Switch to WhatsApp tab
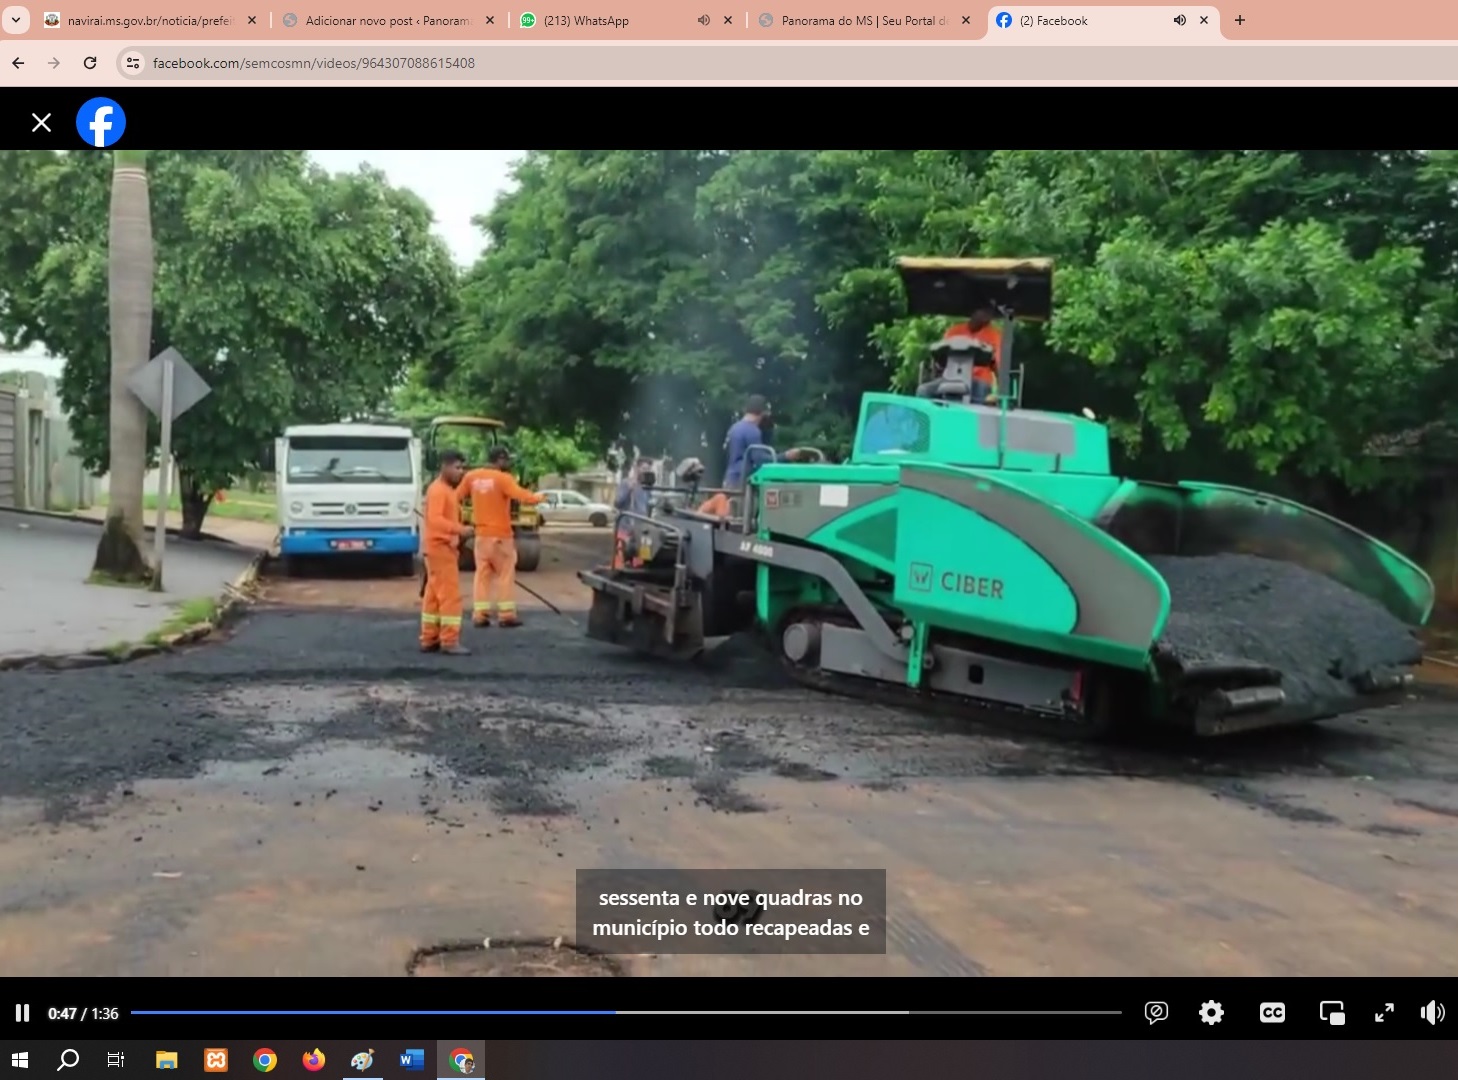Image resolution: width=1458 pixels, height=1080 pixels. point(626,20)
